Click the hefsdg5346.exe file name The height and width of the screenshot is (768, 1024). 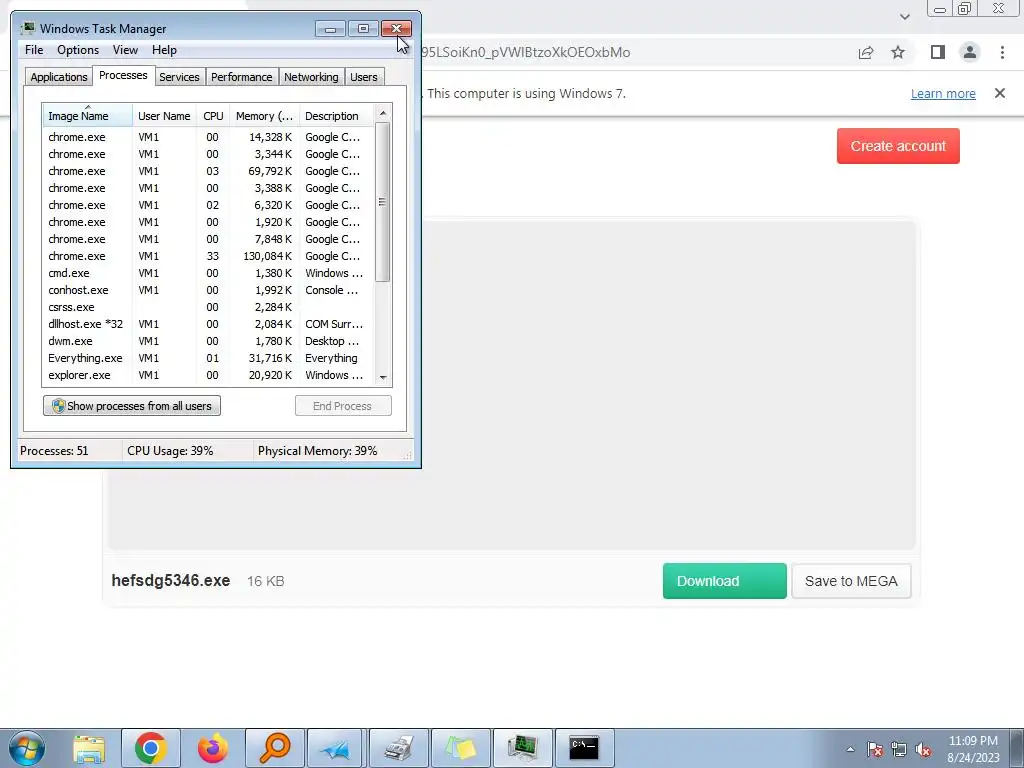tap(171, 581)
